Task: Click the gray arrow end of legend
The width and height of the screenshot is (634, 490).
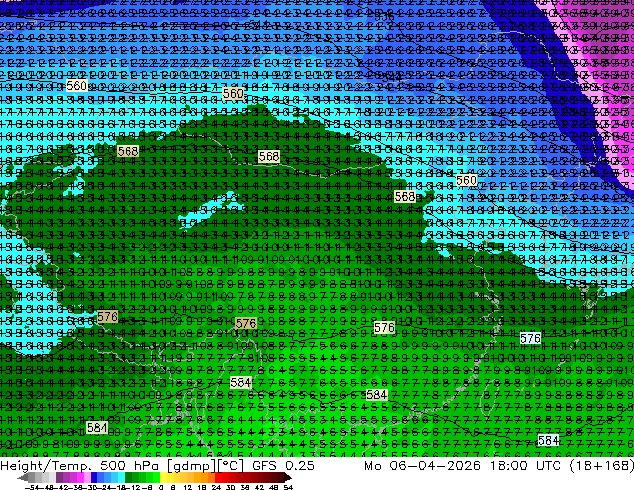Action: tap(22, 477)
